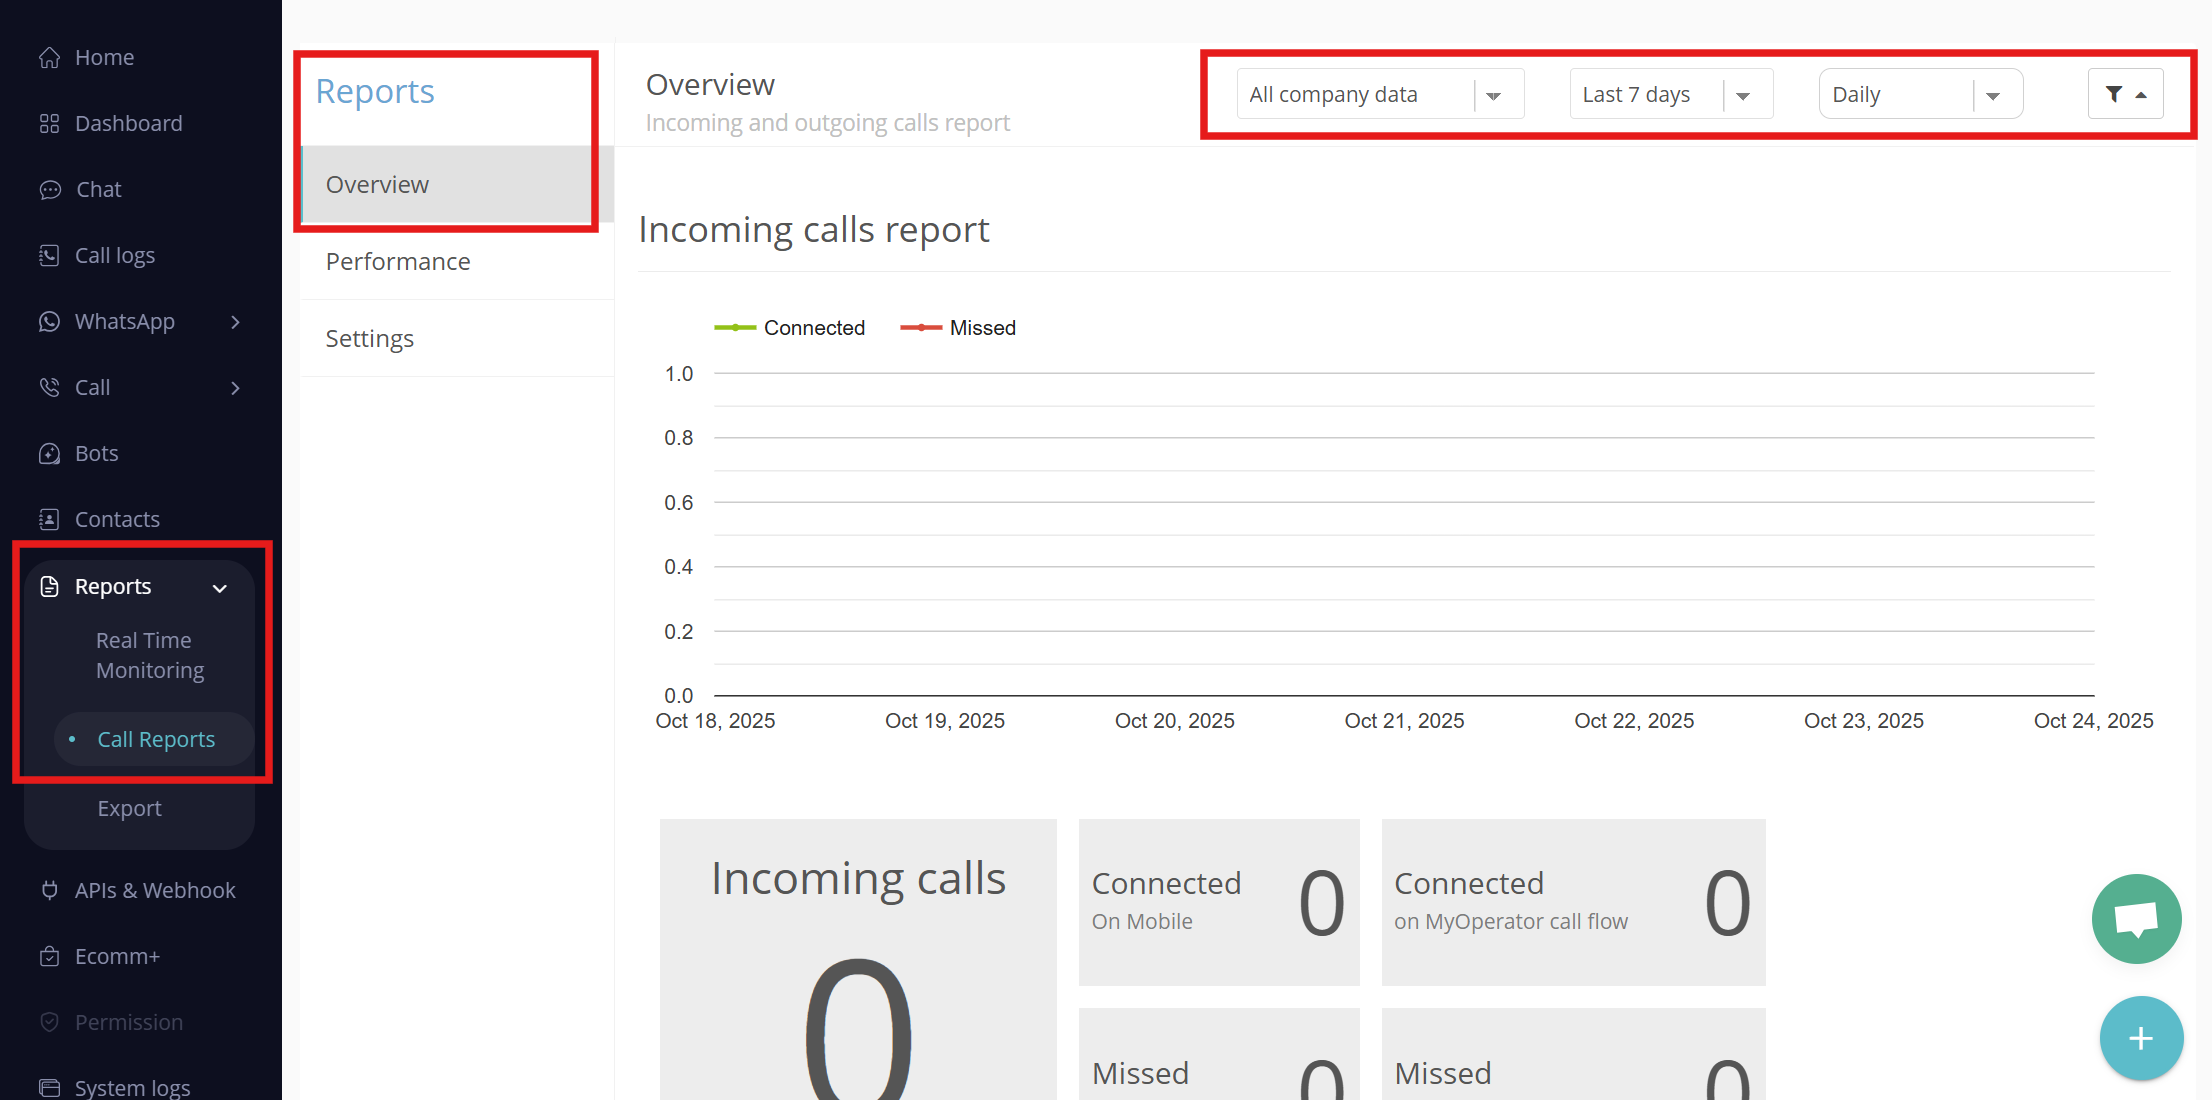Open the All company data dropdown
Screen dimensions: 2212x1100
coord(1379,94)
